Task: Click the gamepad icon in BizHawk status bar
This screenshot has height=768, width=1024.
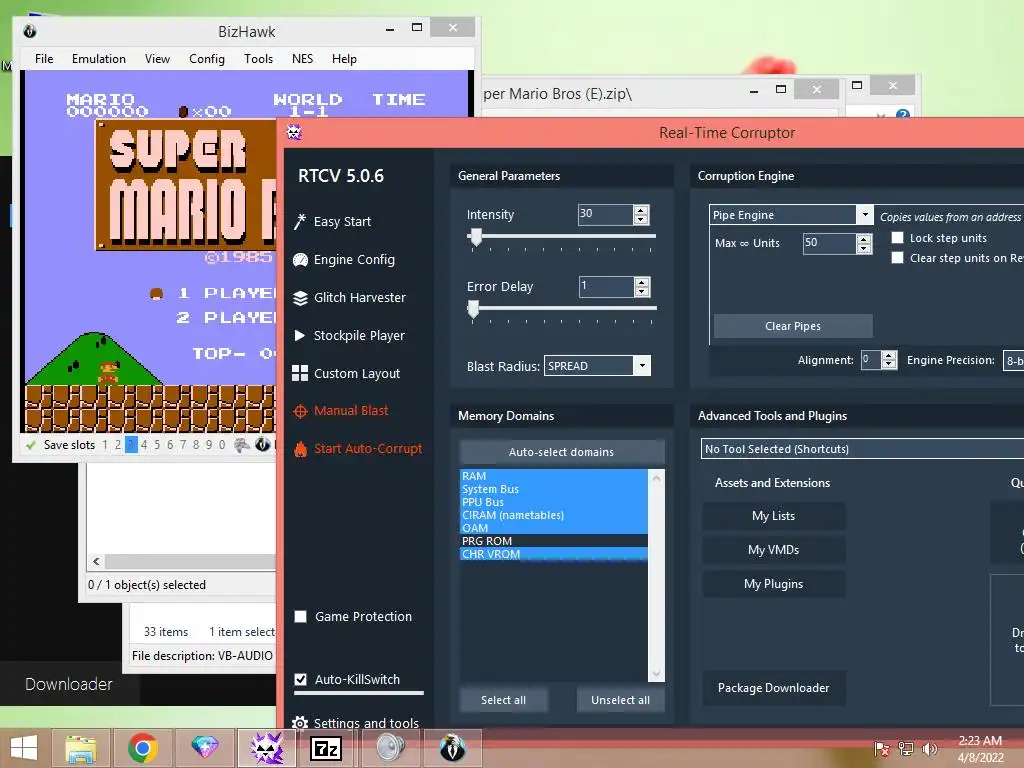Action: click(242, 445)
